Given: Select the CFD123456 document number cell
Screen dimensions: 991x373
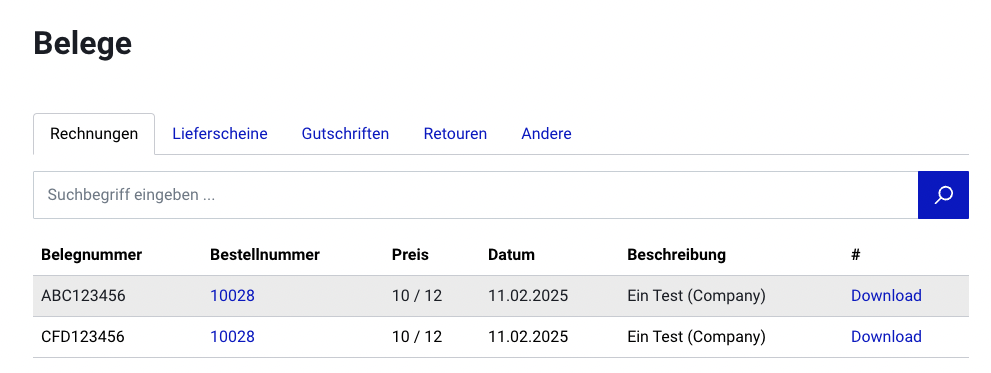Looking at the screenshot, I should tap(83, 336).
